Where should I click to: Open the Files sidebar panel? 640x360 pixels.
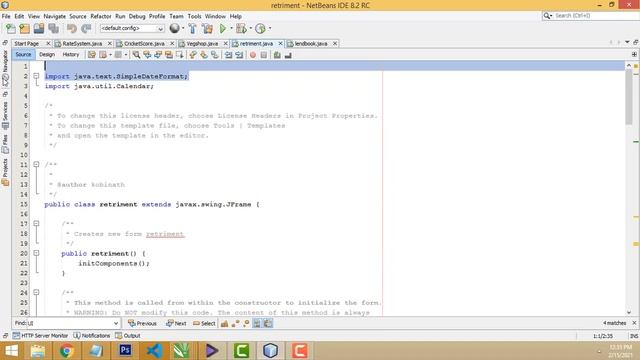tap(5, 144)
